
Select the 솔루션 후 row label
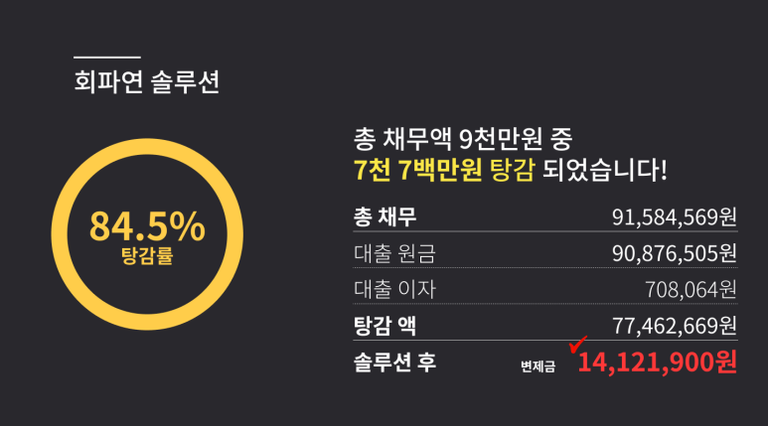tap(394, 361)
